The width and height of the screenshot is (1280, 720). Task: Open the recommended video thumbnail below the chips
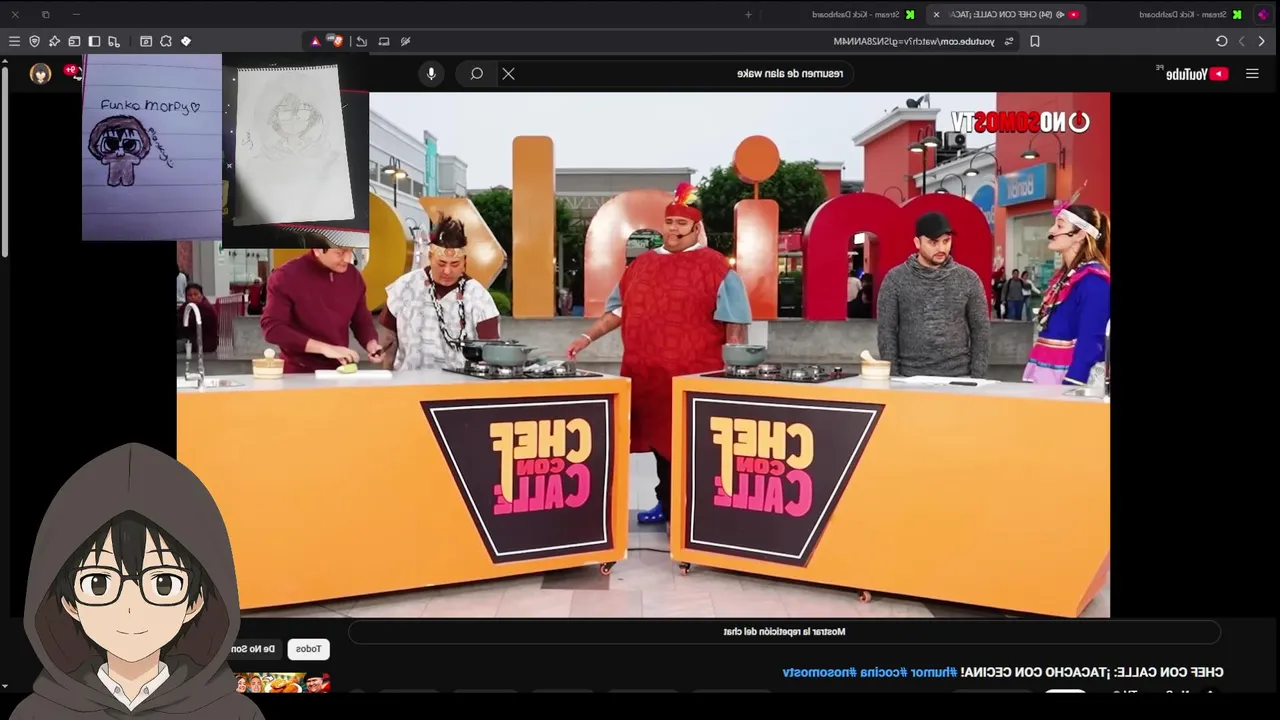(283, 683)
